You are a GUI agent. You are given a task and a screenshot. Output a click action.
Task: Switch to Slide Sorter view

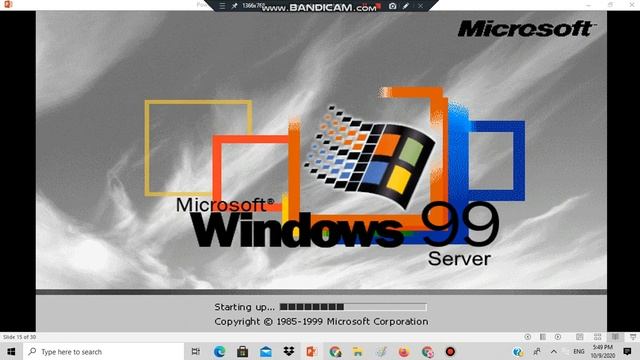(598, 337)
